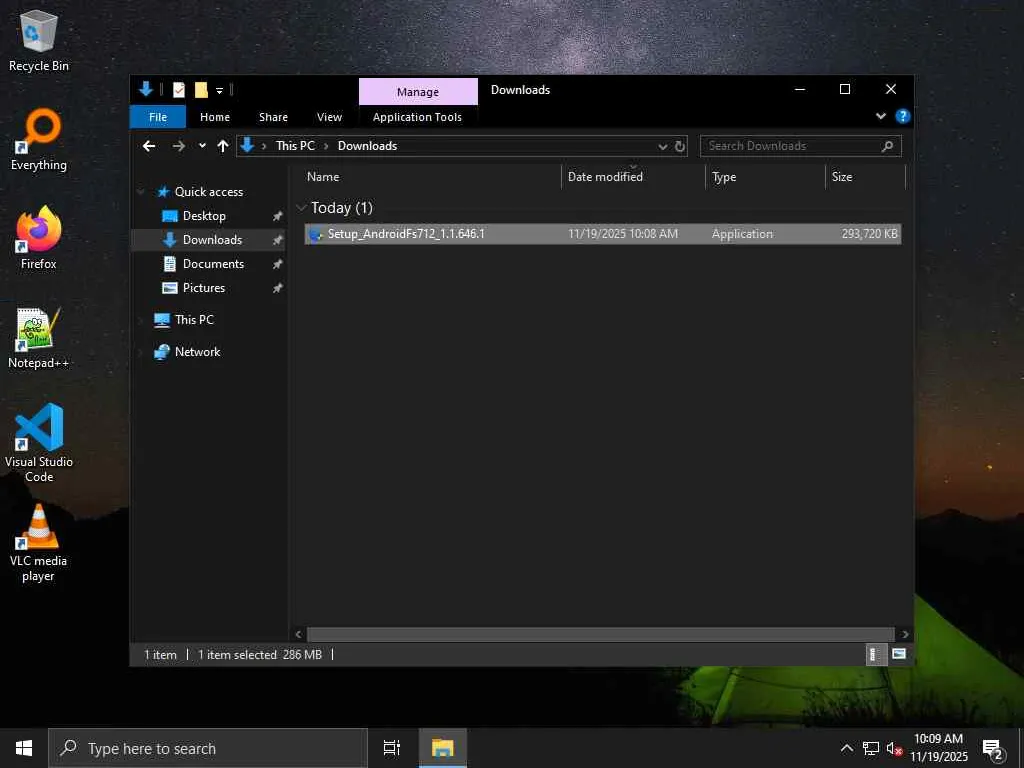This screenshot has width=1024, height=768.
Task: Refresh the Downloads folder view
Action: click(680, 146)
